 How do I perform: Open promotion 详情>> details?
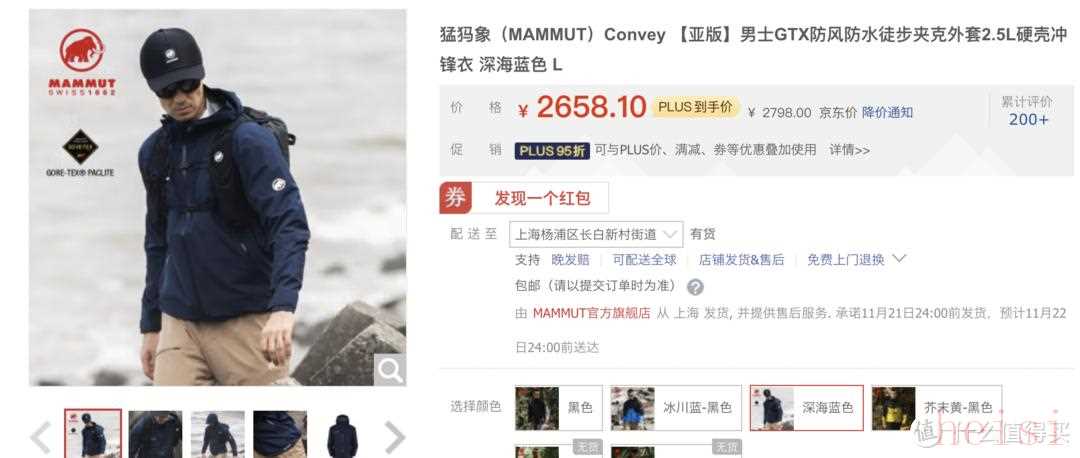click(x=849, y=150)
